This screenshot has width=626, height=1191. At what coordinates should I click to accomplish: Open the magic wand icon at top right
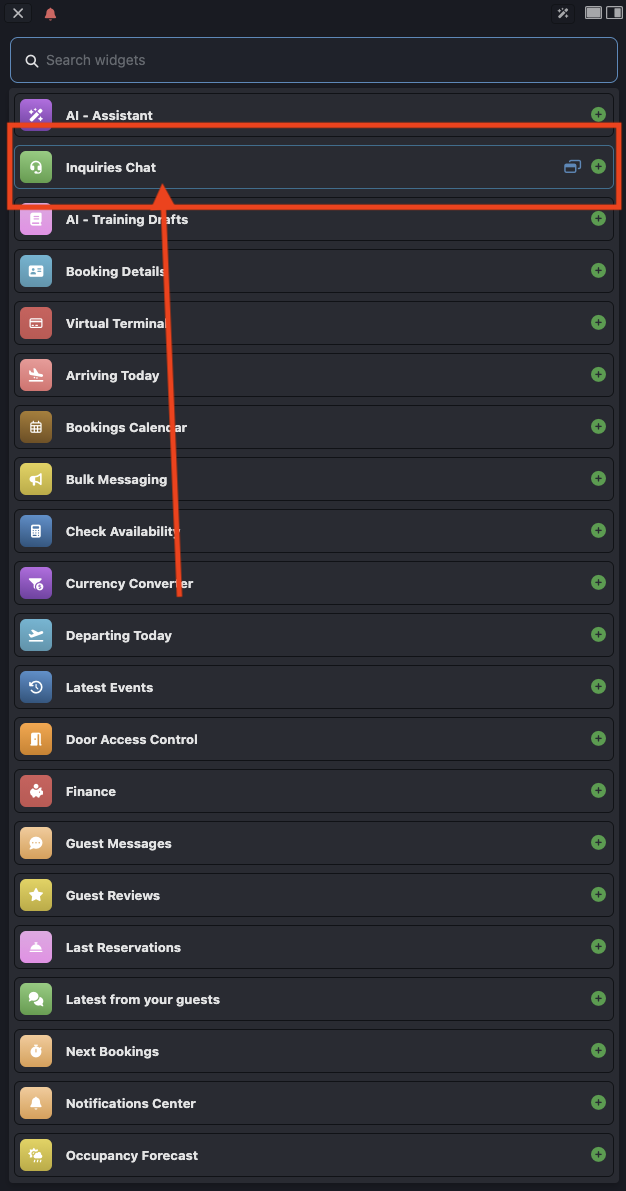click(x=563, y=13)
